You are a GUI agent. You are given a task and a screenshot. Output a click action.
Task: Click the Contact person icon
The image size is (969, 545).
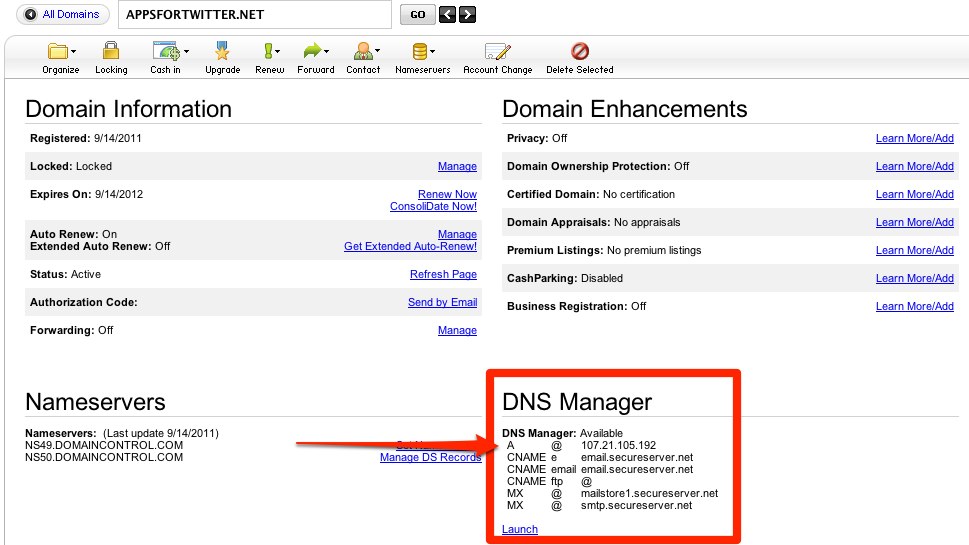pos(363,51)
